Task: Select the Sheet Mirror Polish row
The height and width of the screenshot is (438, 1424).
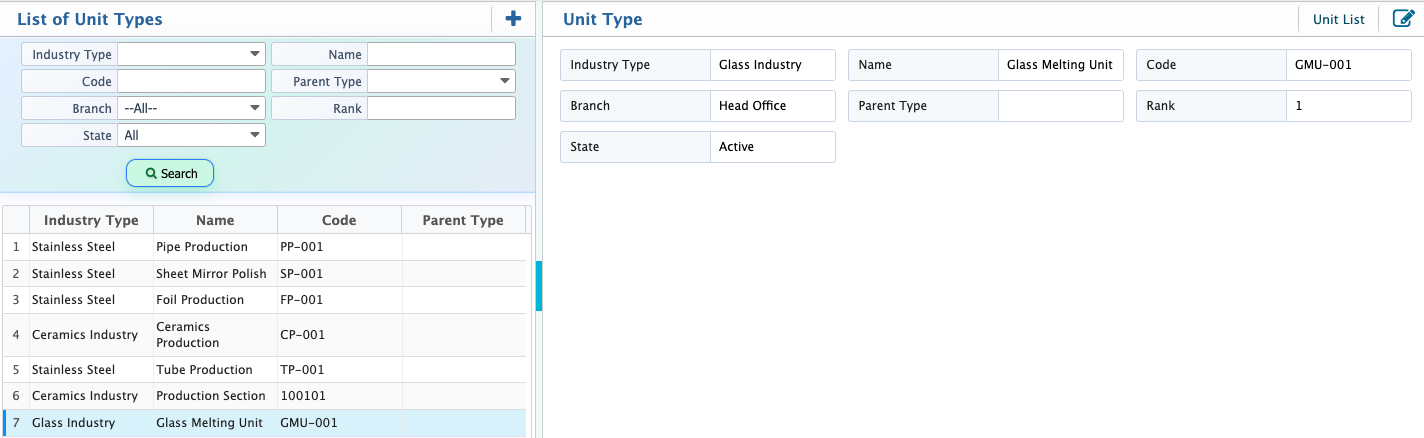Action: click(264, 273)
